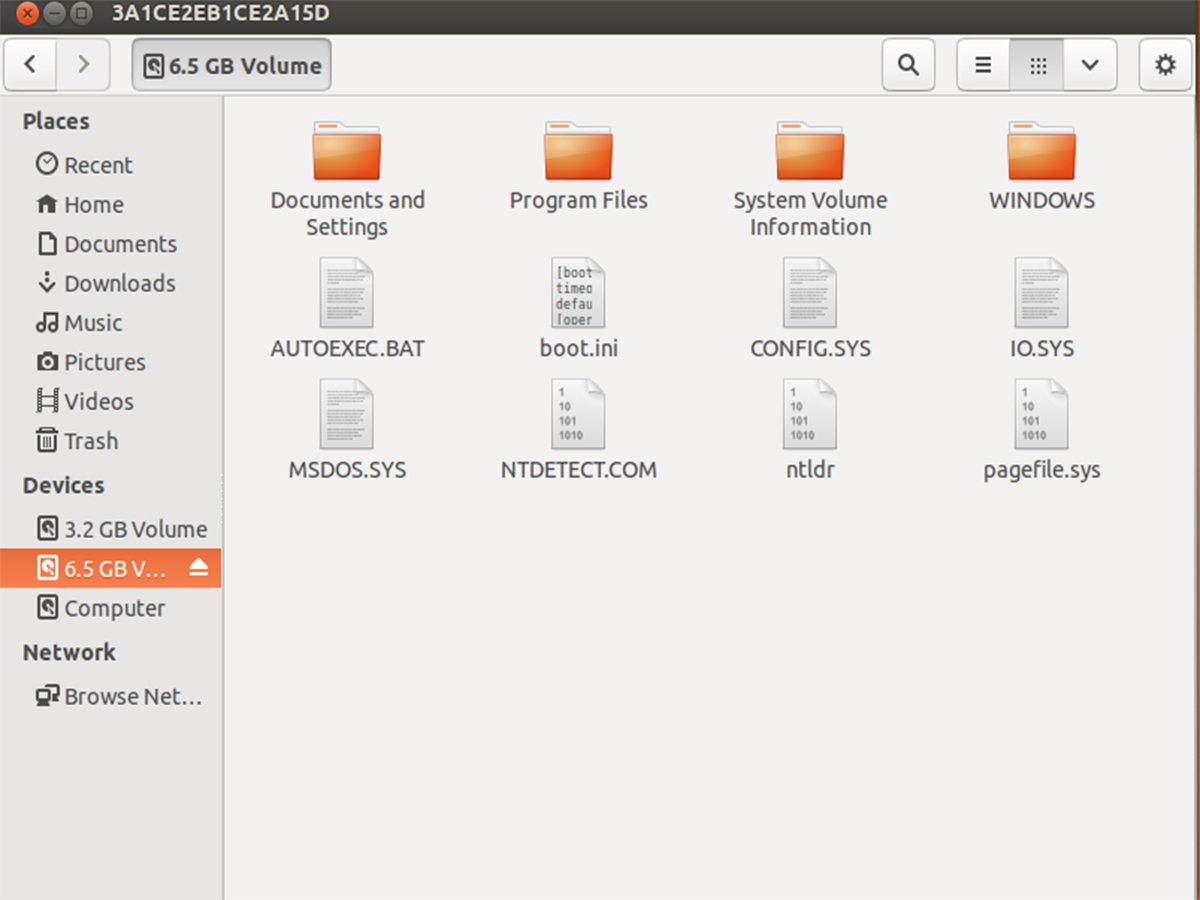Open the settings gear menu
The width and height of the screenshot is (1200, 900).
pyautogui.click(x=1165, y=65)
